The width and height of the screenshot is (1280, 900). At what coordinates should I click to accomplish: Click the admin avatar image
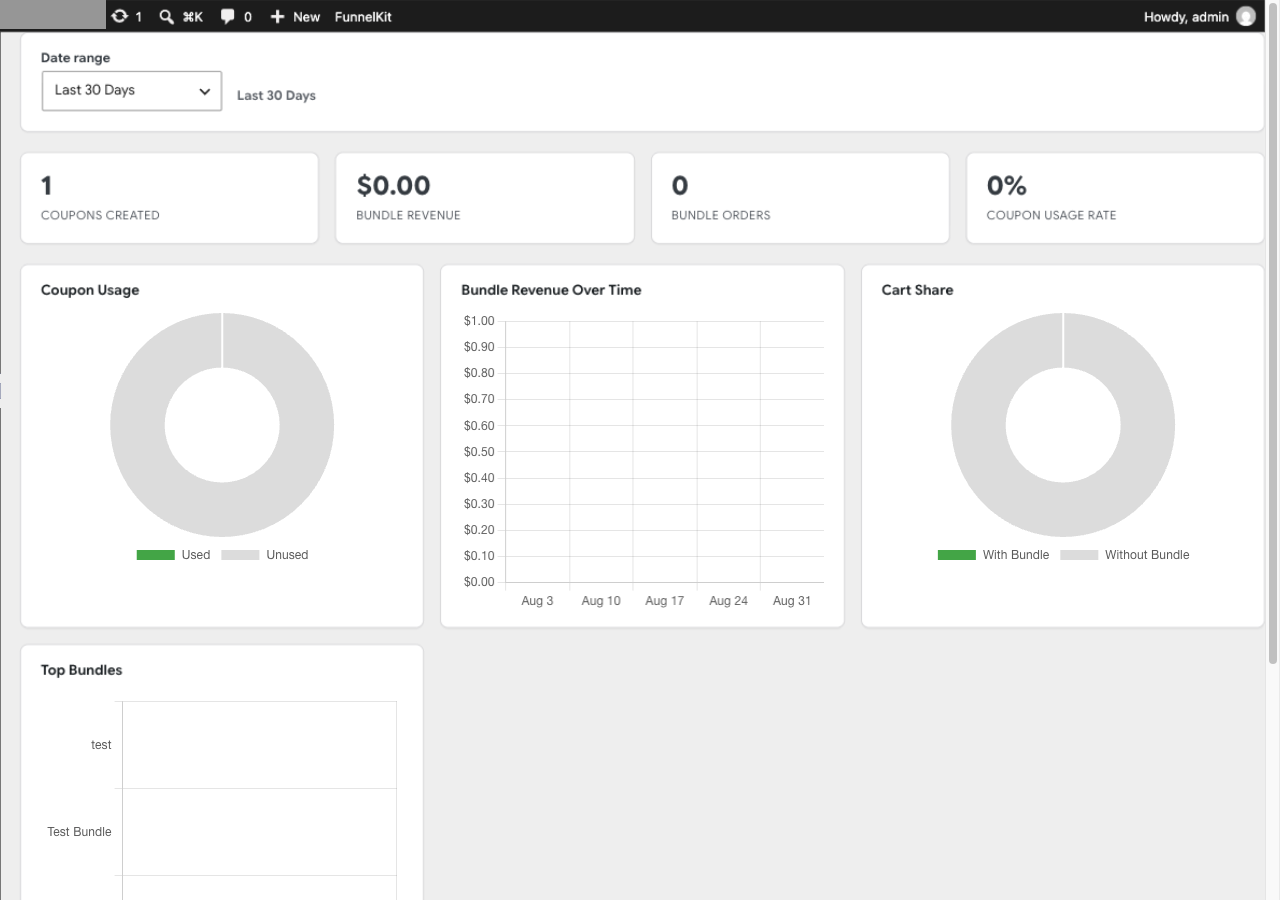pos(1246,16)
